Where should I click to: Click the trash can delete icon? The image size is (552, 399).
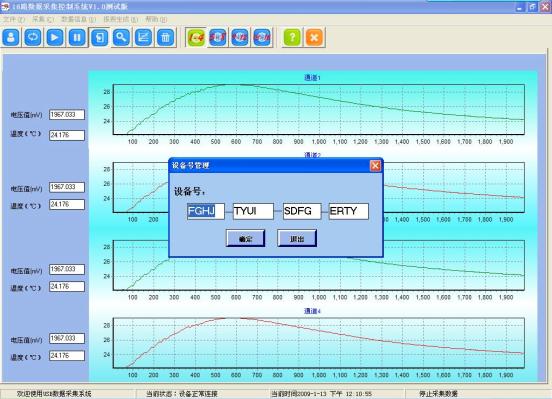point(166,37)
